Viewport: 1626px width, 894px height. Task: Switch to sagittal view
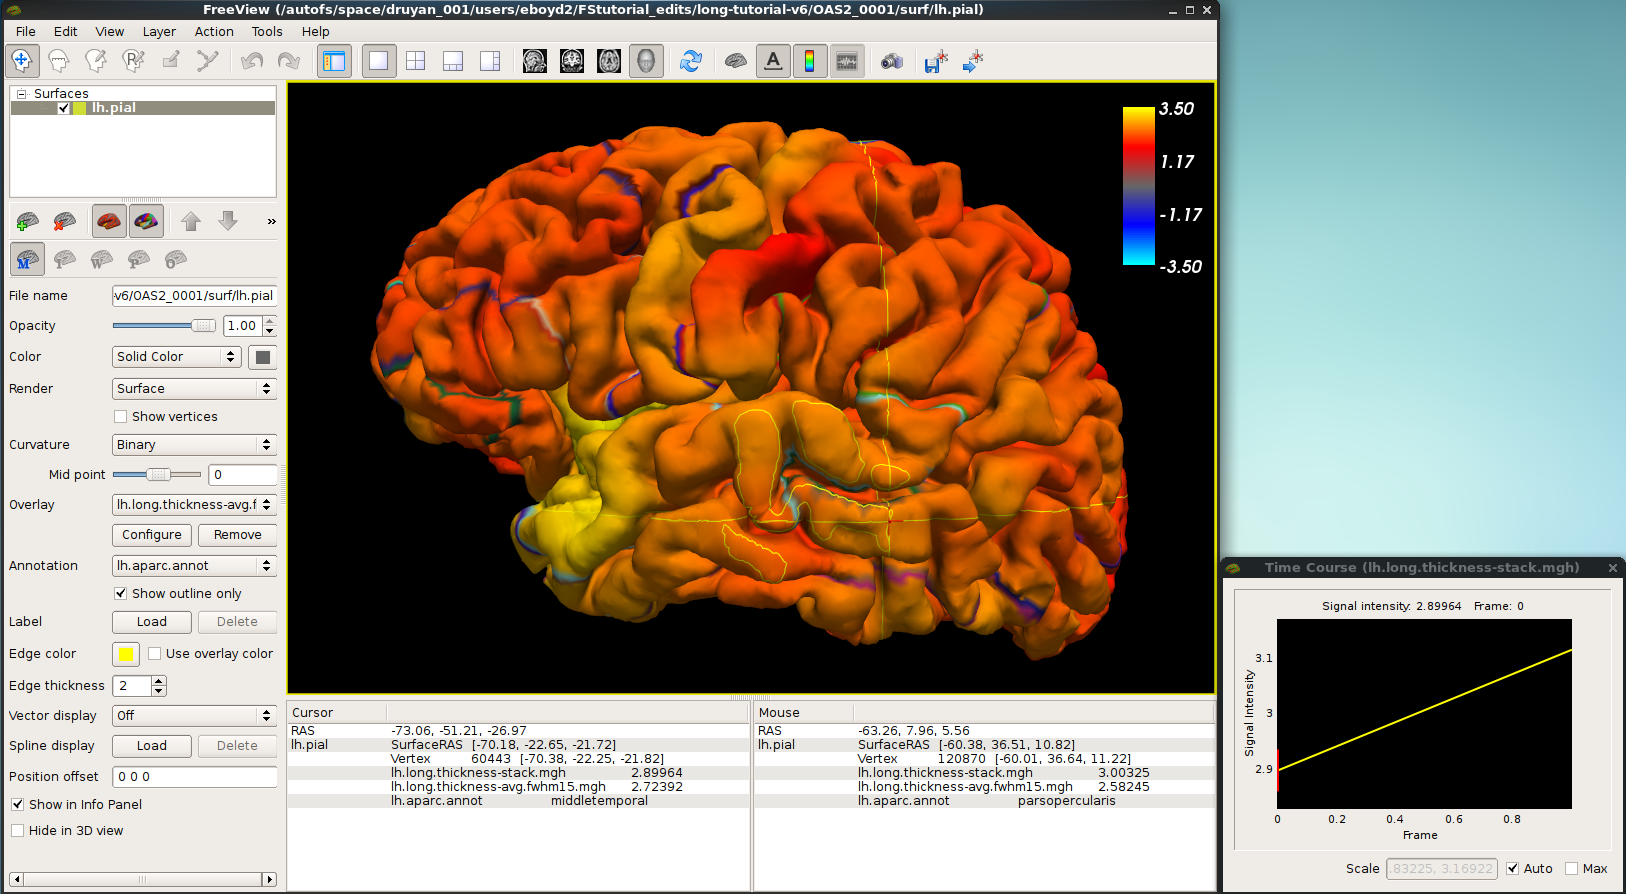pos(535,61)
